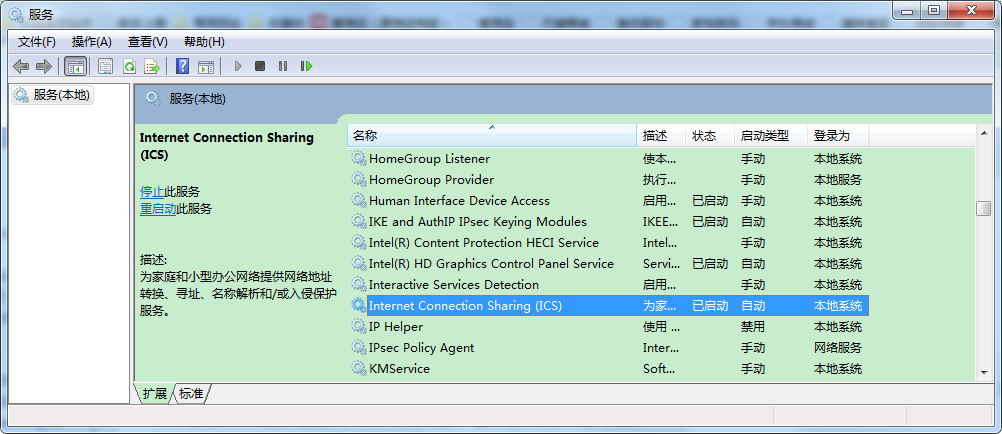Click the 停止 link to stop service
This screenshot has height=434, width=1002.
tap(152, 192)
